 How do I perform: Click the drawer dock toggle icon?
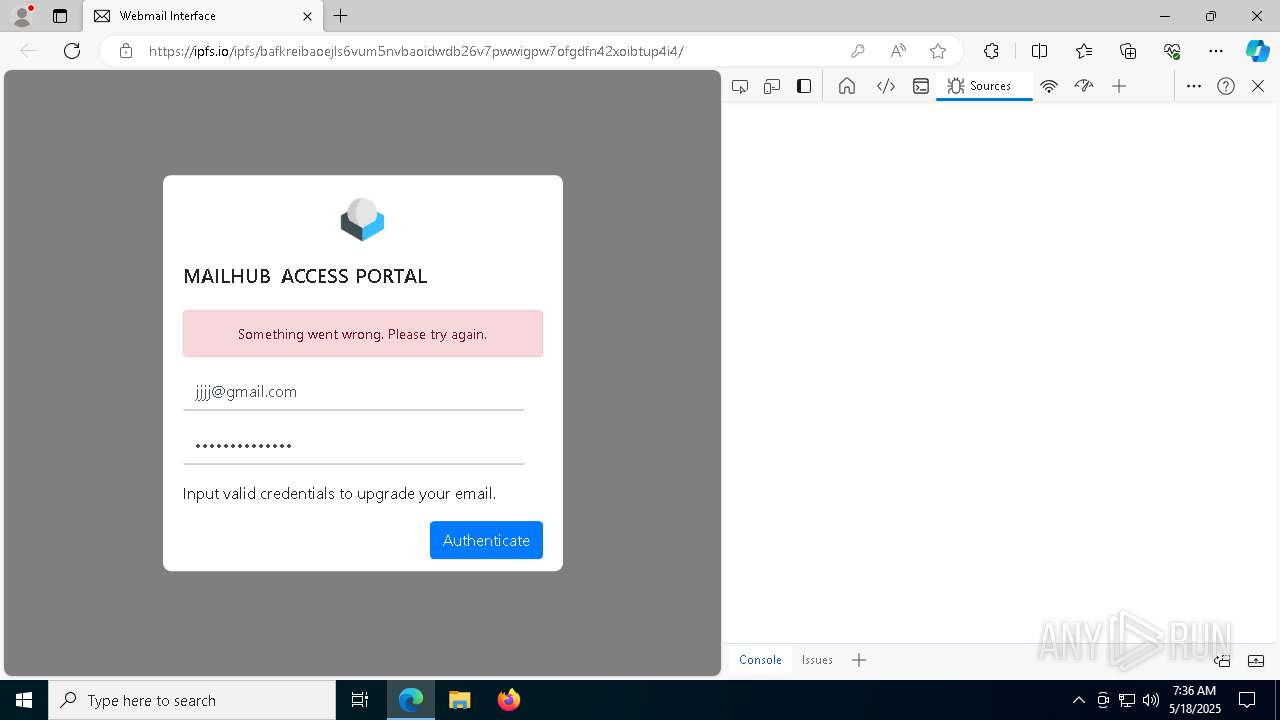pyautogui.click(x=1222, y=660)
